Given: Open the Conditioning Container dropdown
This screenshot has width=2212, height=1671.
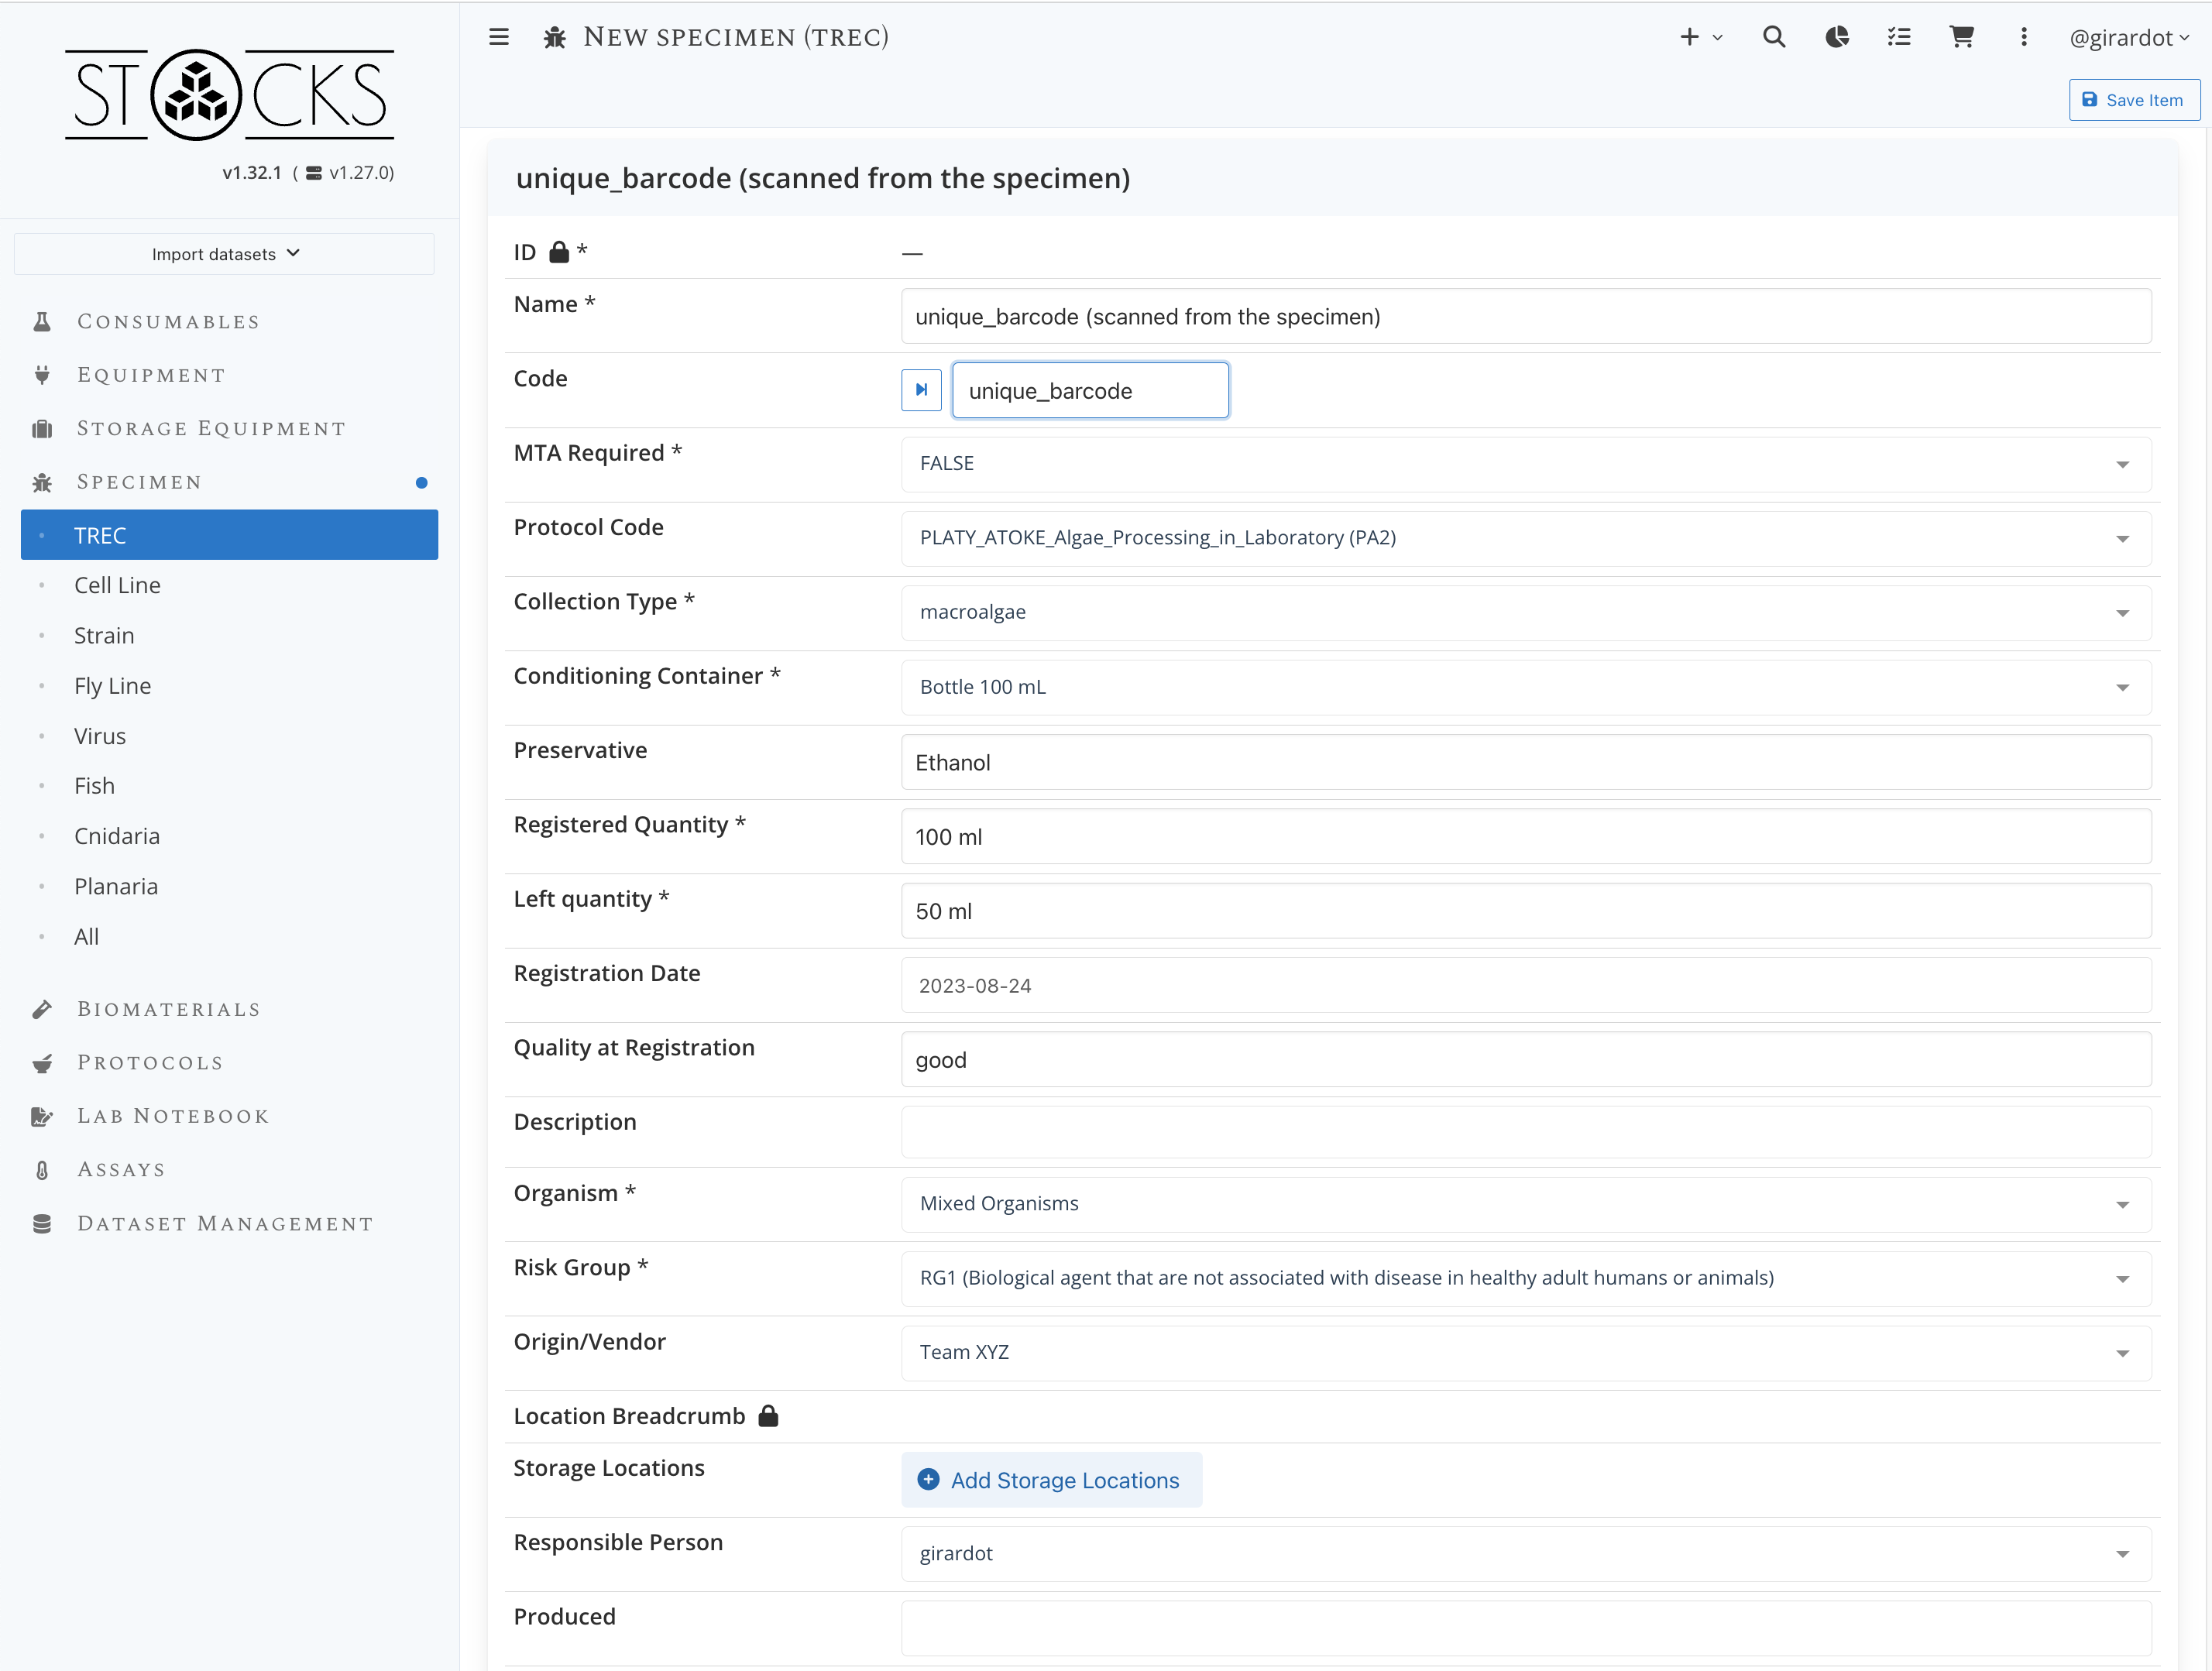Looking at the screenshot, I should [x=1526, y=687].
